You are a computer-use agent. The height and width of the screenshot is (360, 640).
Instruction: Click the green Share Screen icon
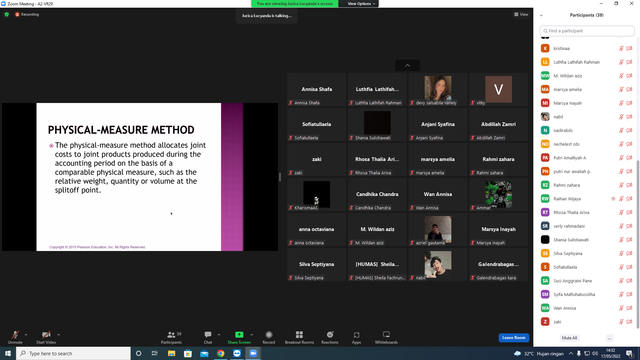239,335
